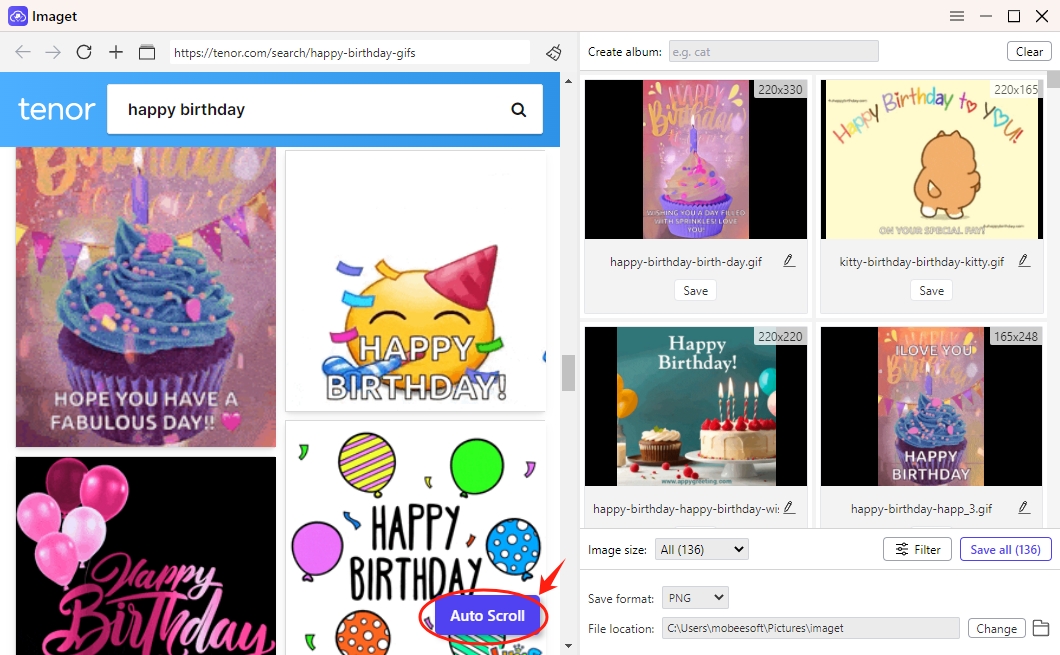The width and height of the screenshot is (1060, 655).
Task: Reload the current page
Action: [x=84, y=52]
